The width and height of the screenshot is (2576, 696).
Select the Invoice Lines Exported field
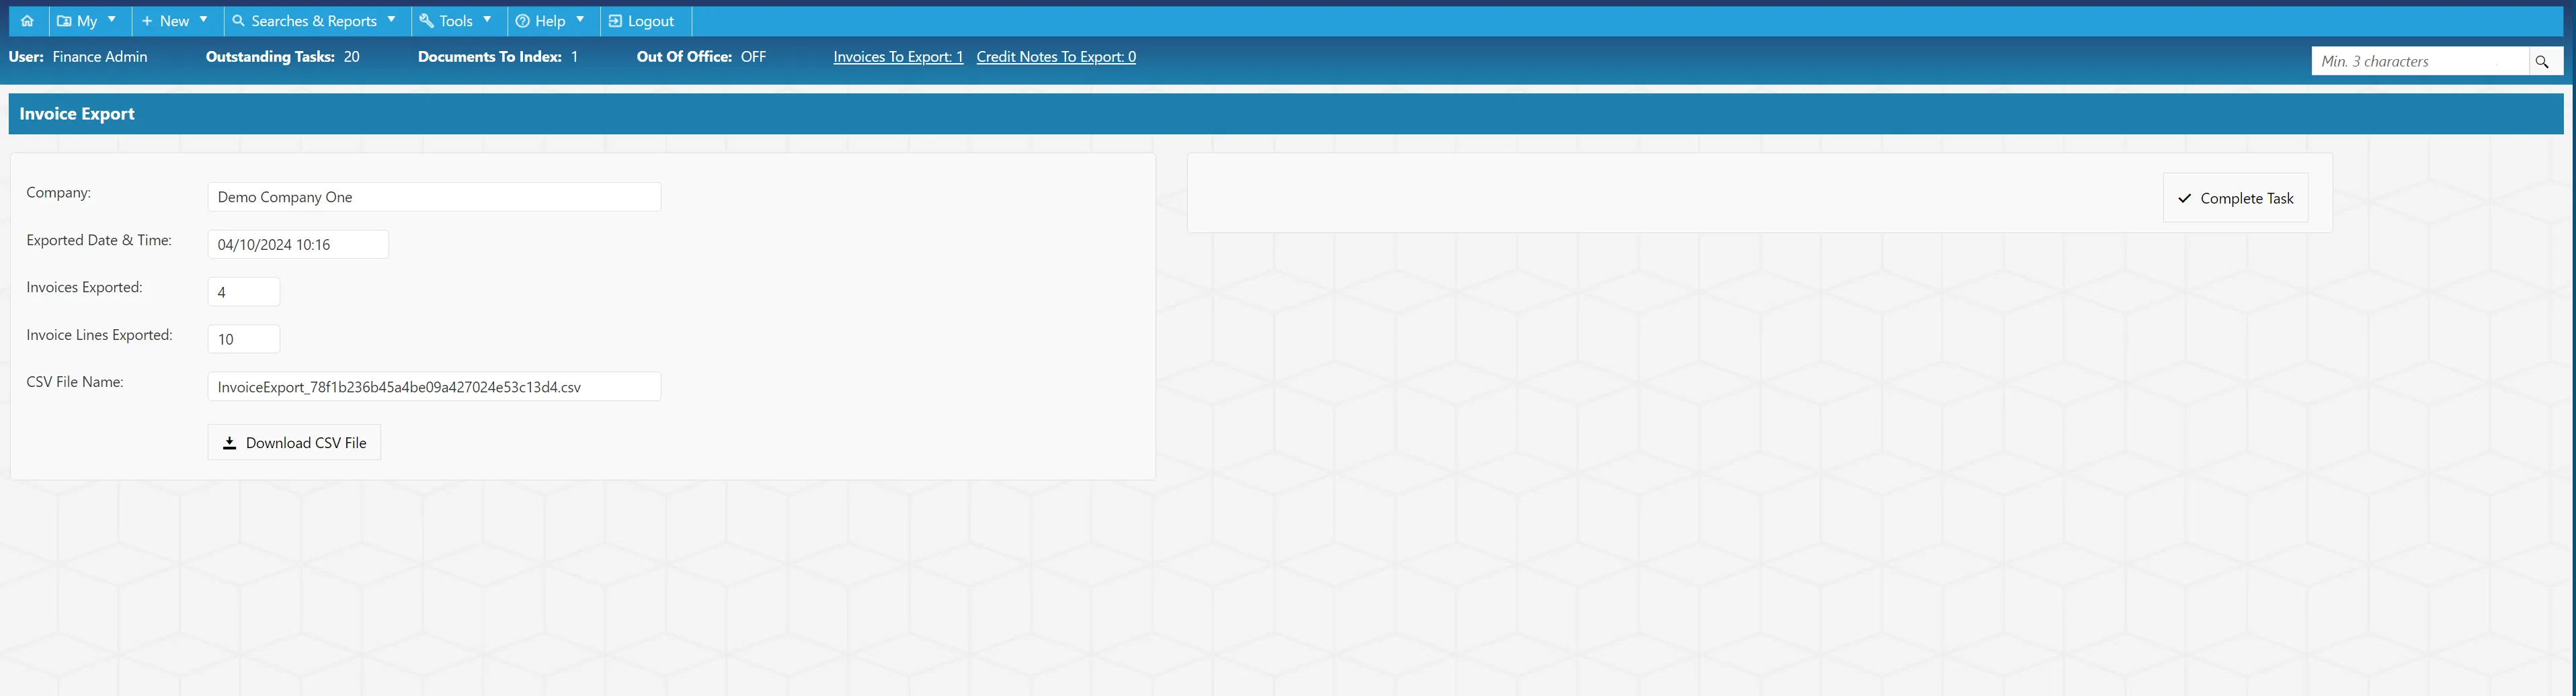click(x=244, y=339)
